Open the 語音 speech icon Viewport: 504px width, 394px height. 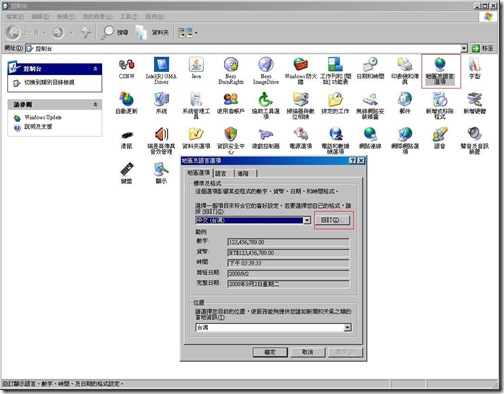tap(440, 138)
